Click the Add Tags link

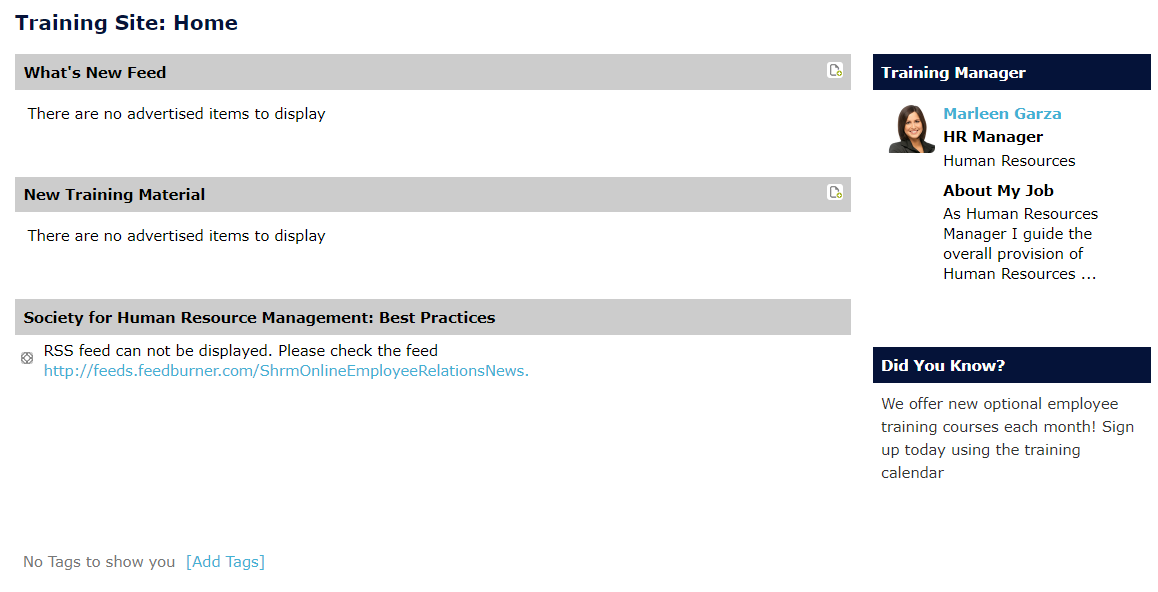click(x=225, y=562)
